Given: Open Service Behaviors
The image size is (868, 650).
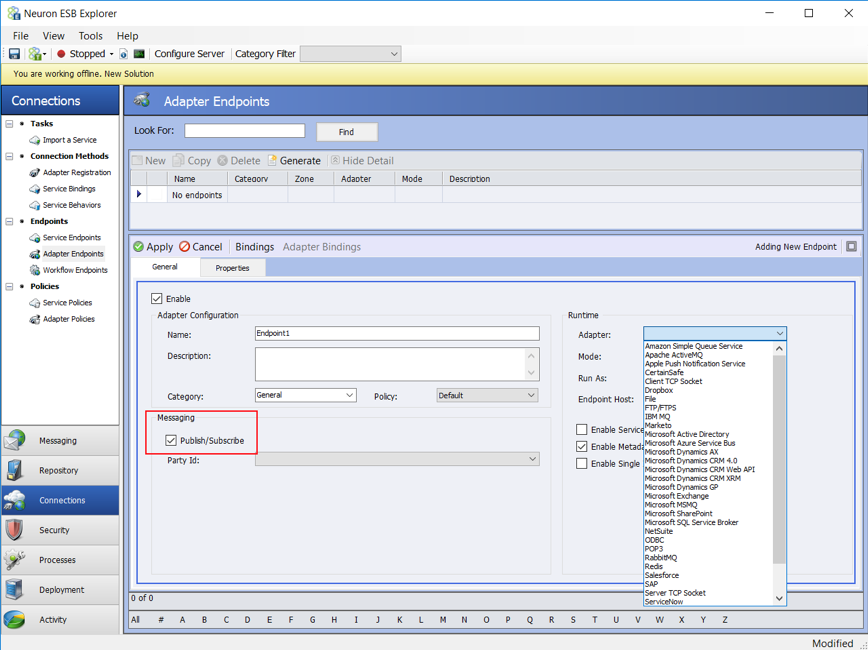Looking at the screenshot, I should 72,205.
